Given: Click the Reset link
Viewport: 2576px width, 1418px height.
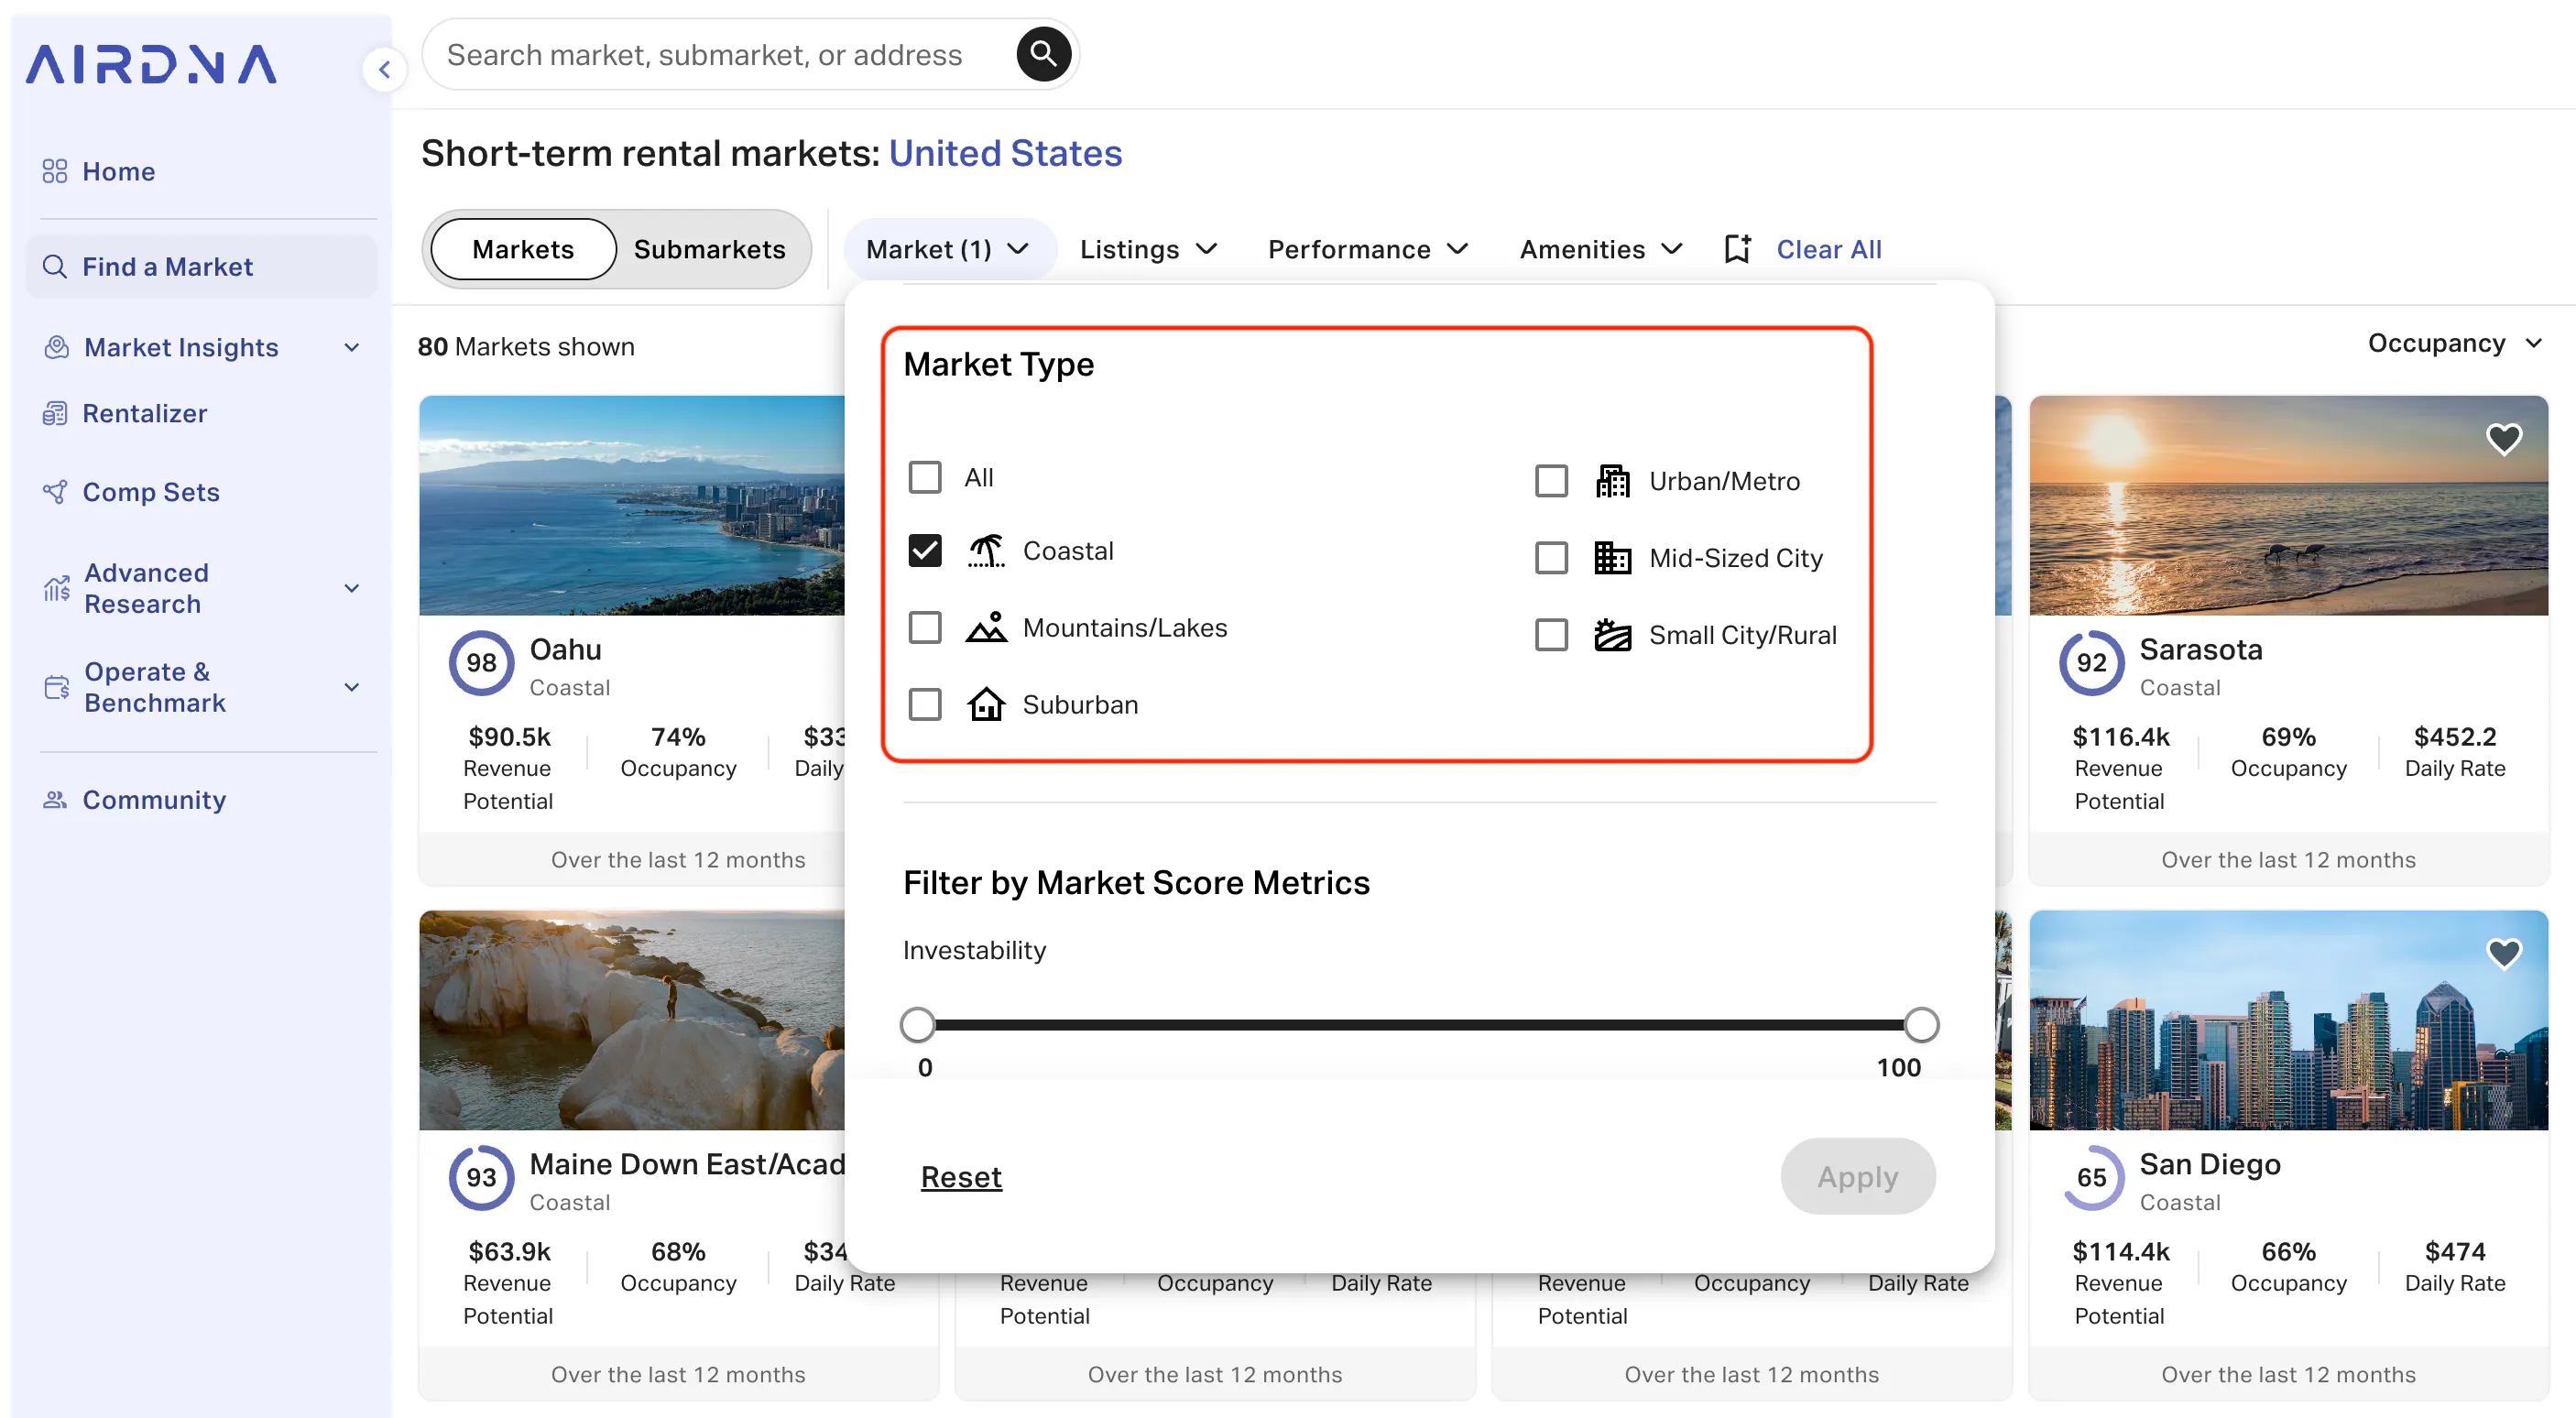Looking at the screenshot, I should [x=961, y=1177].
